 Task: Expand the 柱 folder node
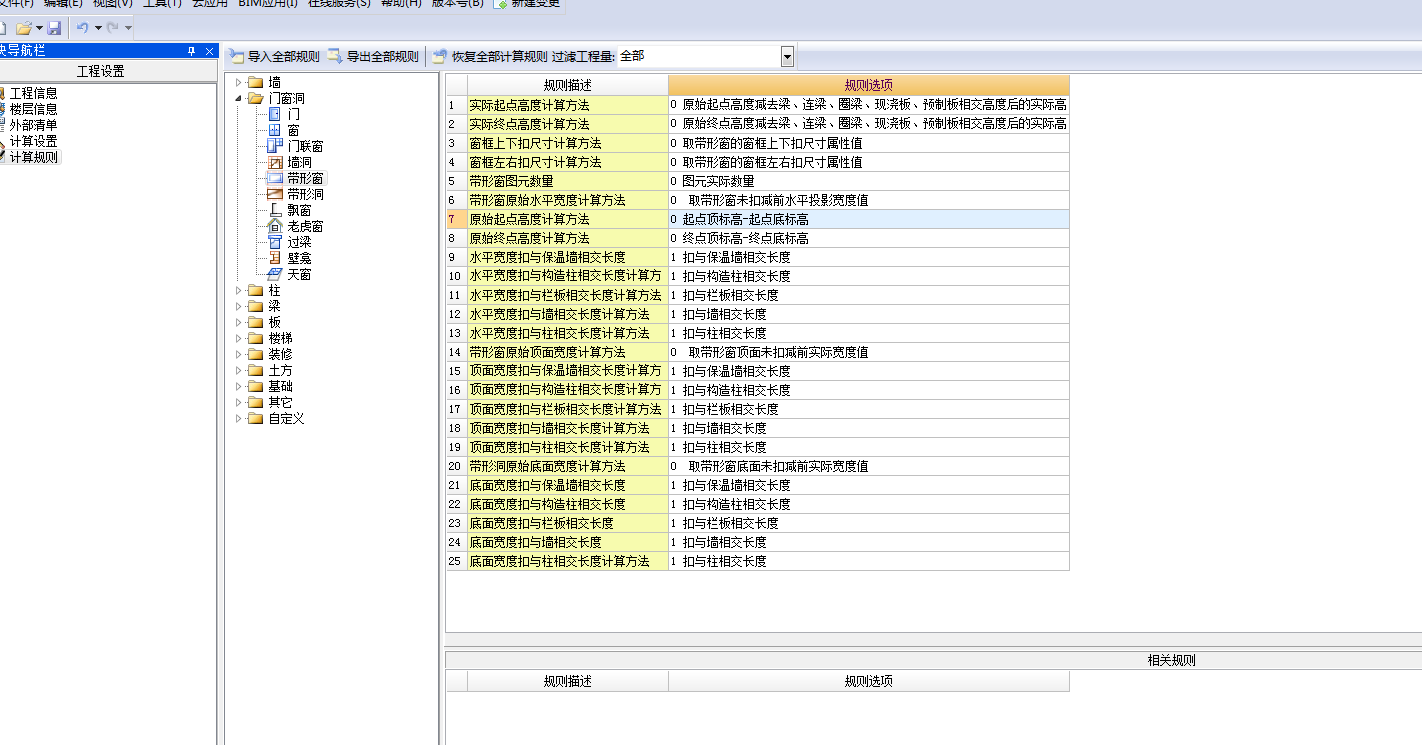[x=238, y=290]
